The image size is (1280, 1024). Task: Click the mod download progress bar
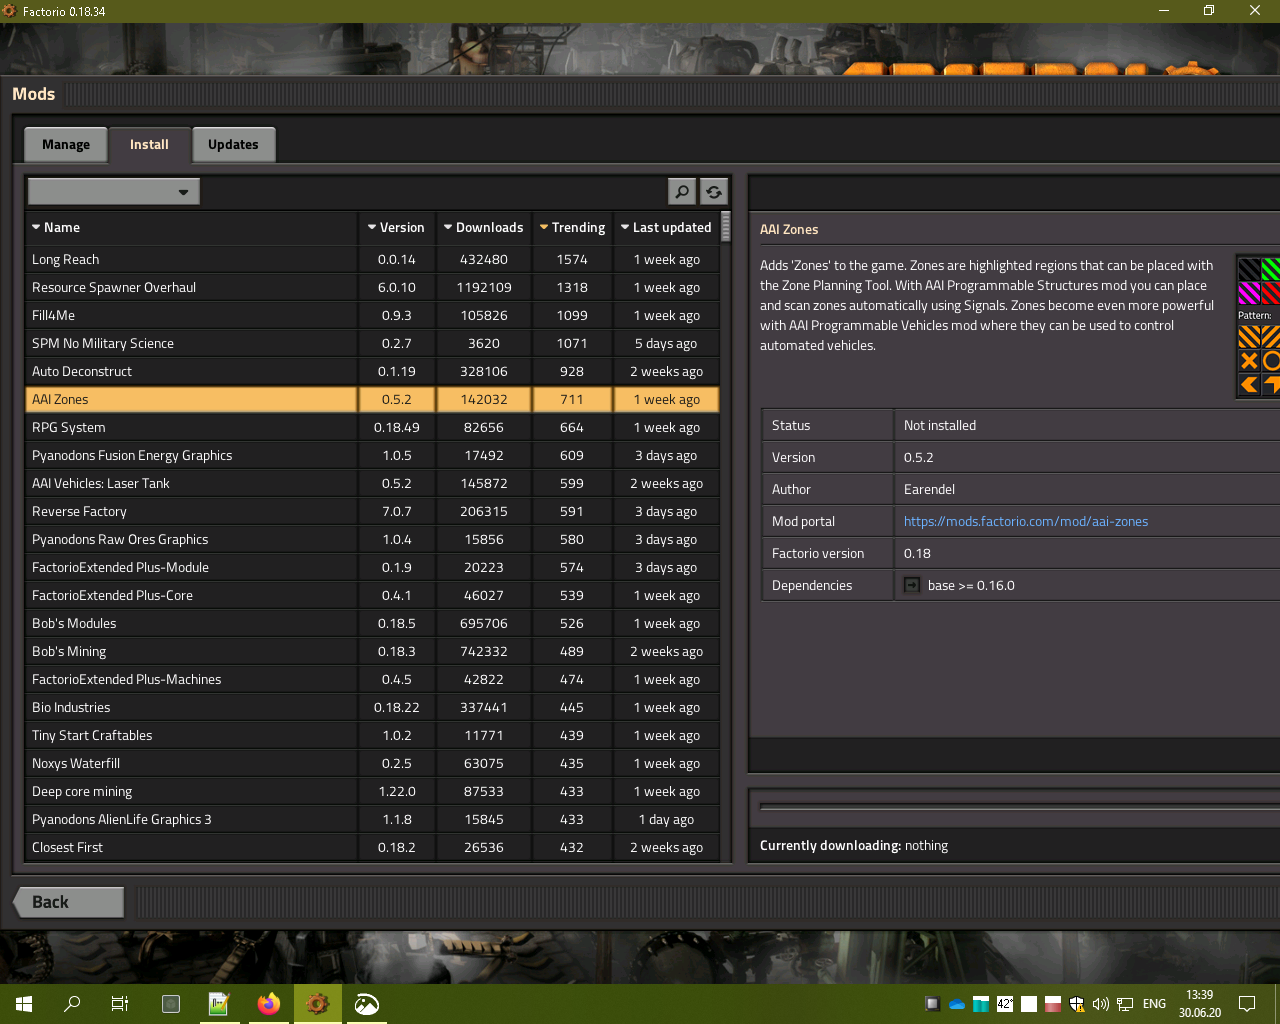point(1019,806)
